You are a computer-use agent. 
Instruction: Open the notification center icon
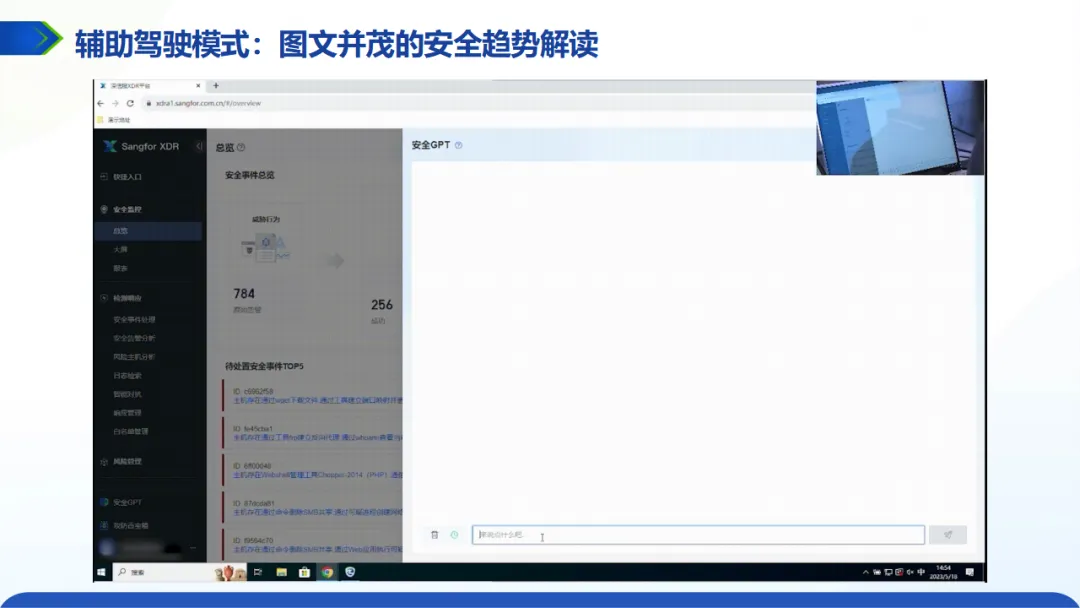point(970,572)
